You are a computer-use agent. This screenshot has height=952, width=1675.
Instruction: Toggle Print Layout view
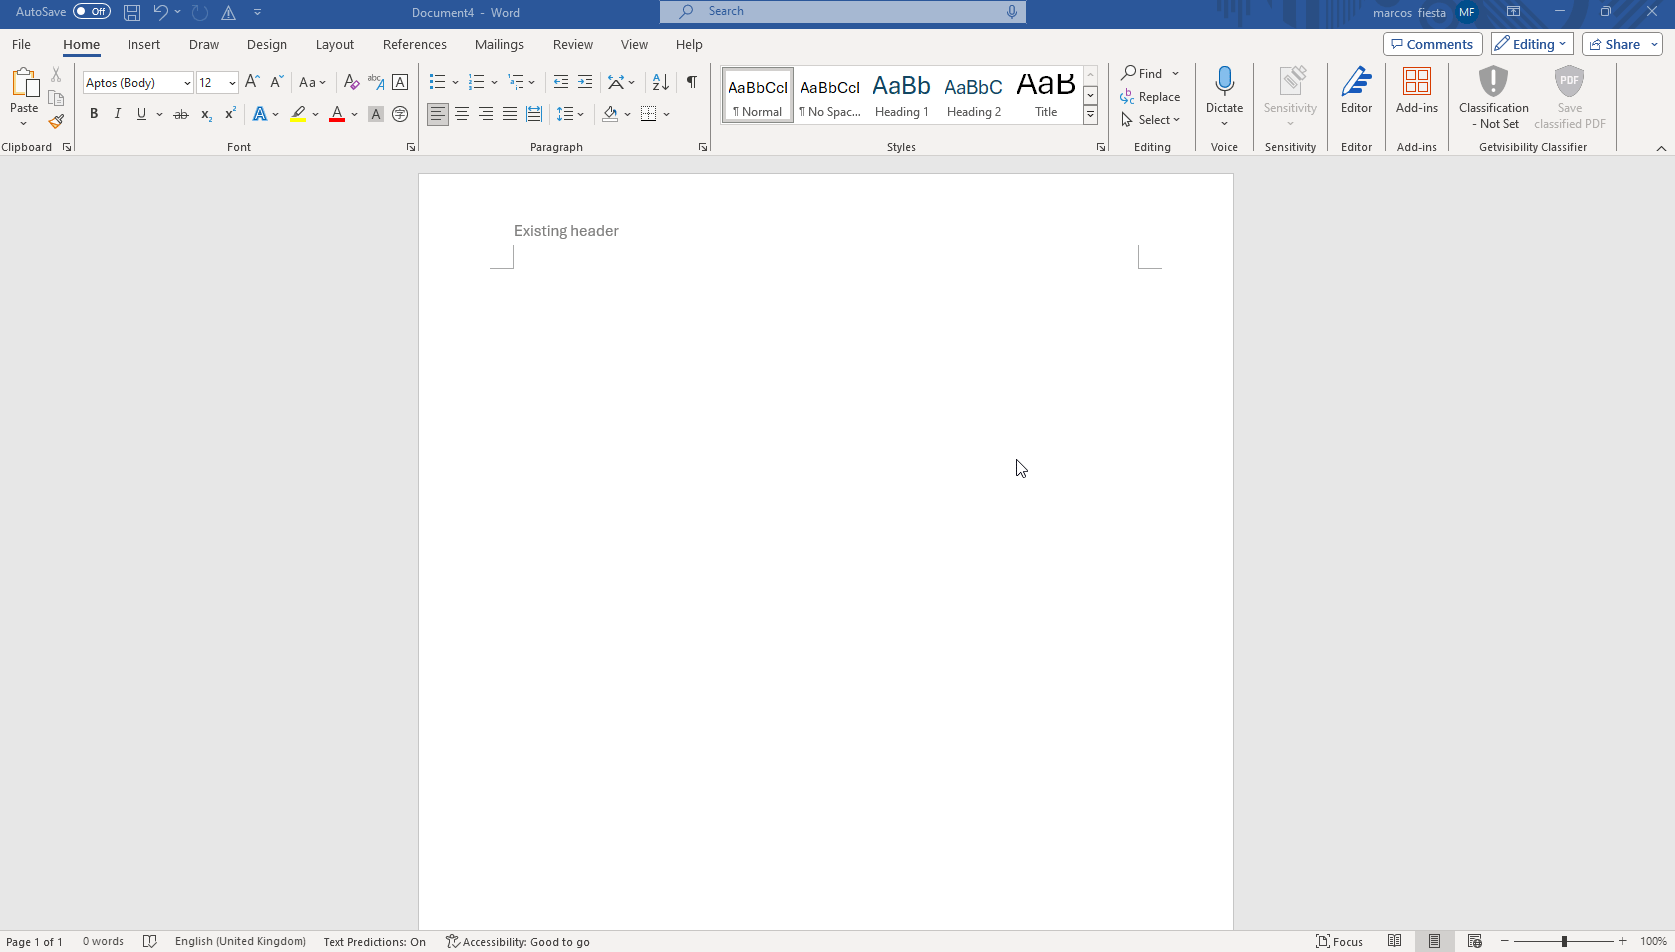(1434, 941)
